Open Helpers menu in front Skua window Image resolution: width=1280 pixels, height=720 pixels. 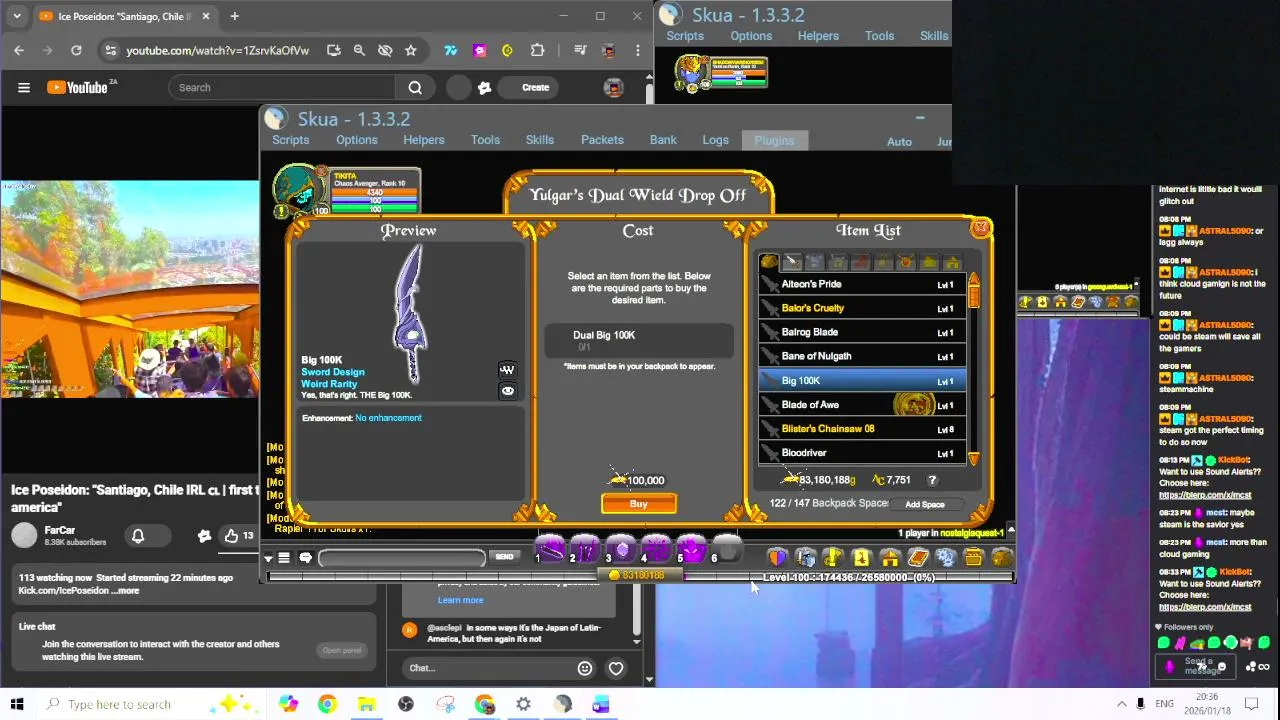click(x=424, y=140)
